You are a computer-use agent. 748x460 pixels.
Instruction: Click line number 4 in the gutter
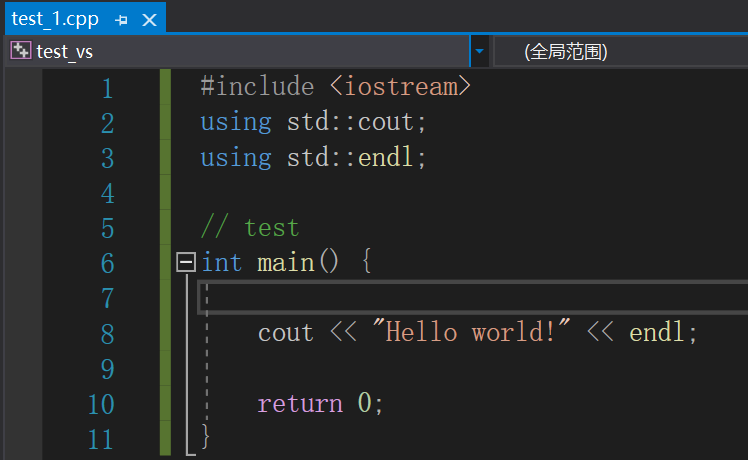pos(108,194)
